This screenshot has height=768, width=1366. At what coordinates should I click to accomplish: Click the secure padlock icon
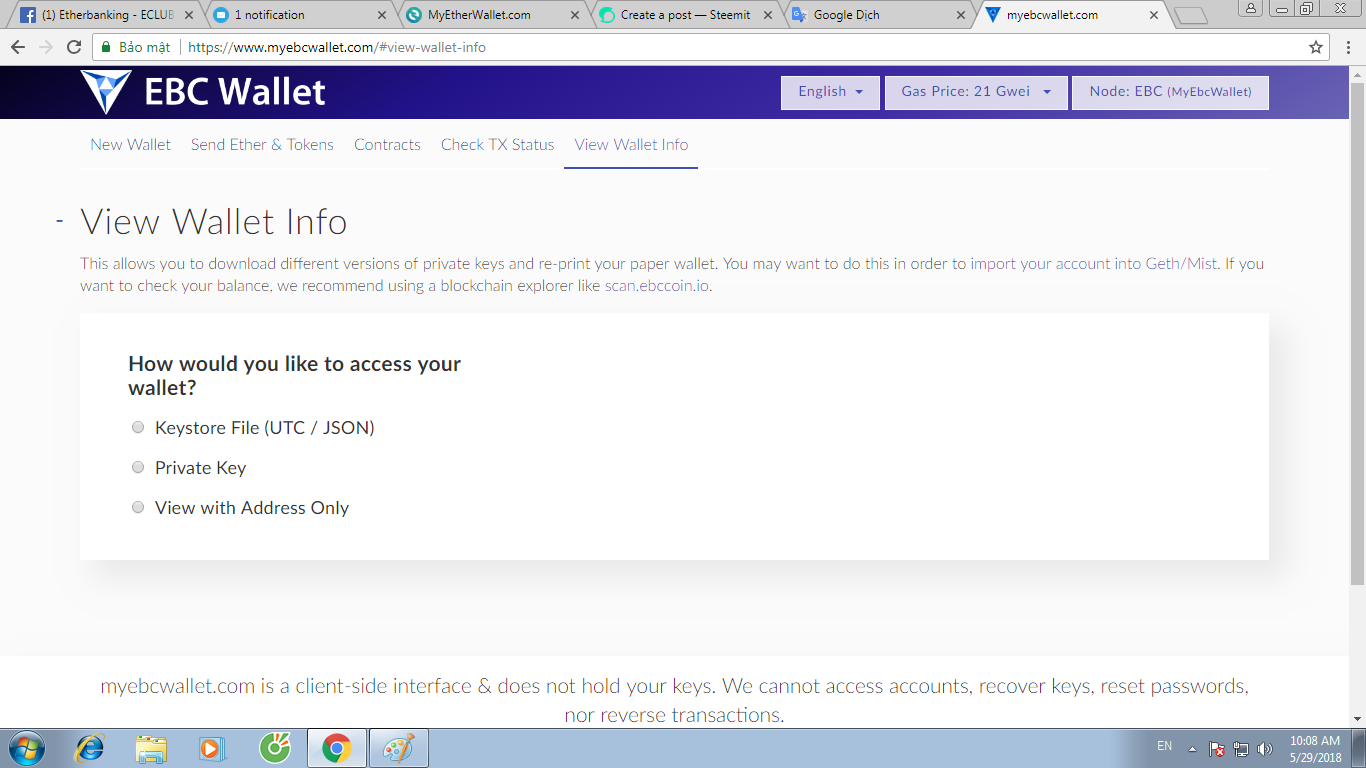click(105, 47)
